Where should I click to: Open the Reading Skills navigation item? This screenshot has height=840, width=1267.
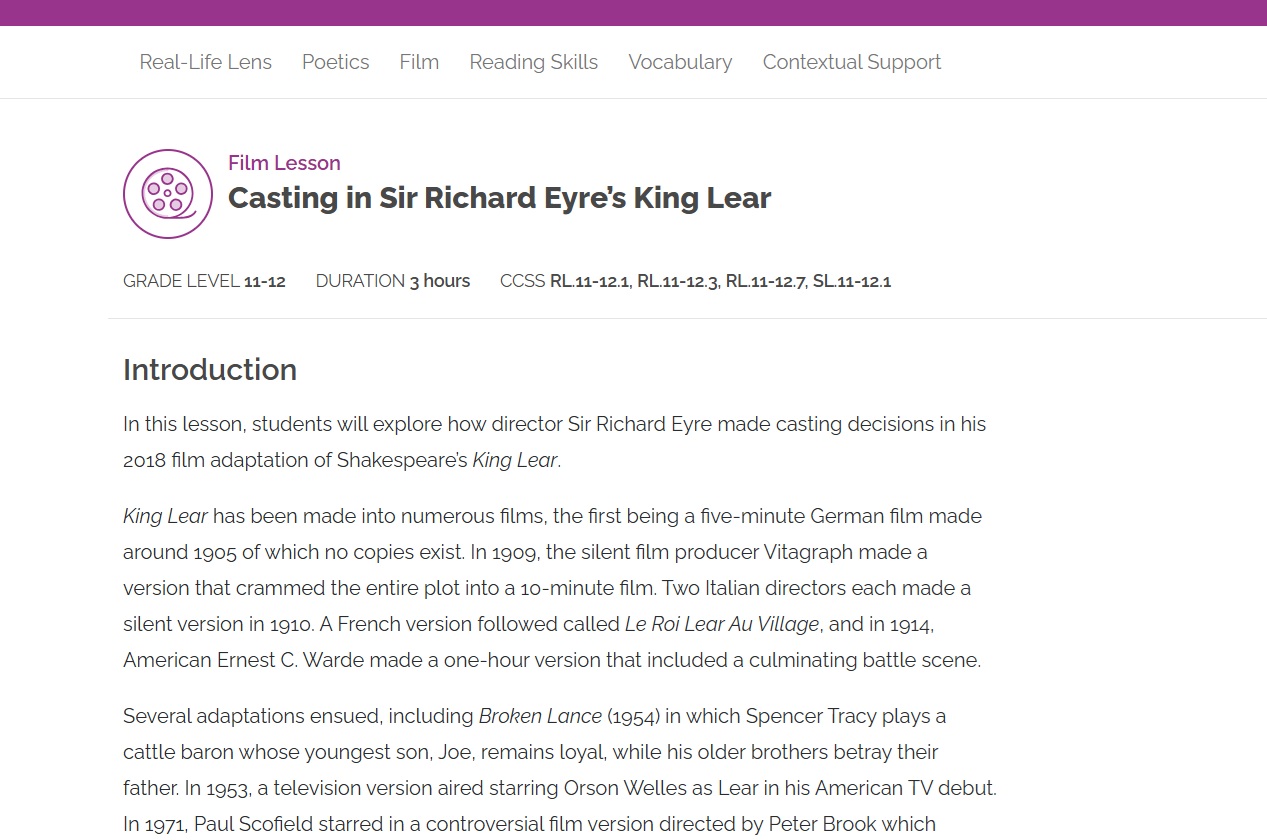[533, 62]
